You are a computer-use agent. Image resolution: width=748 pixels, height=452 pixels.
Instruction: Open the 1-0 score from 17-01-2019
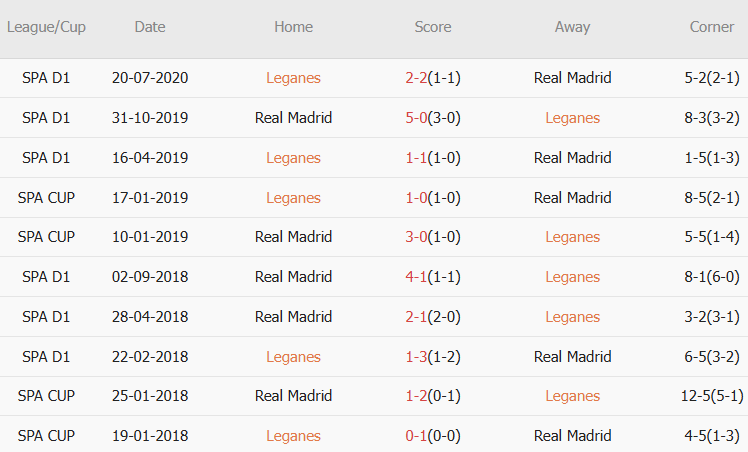point(416,198)
